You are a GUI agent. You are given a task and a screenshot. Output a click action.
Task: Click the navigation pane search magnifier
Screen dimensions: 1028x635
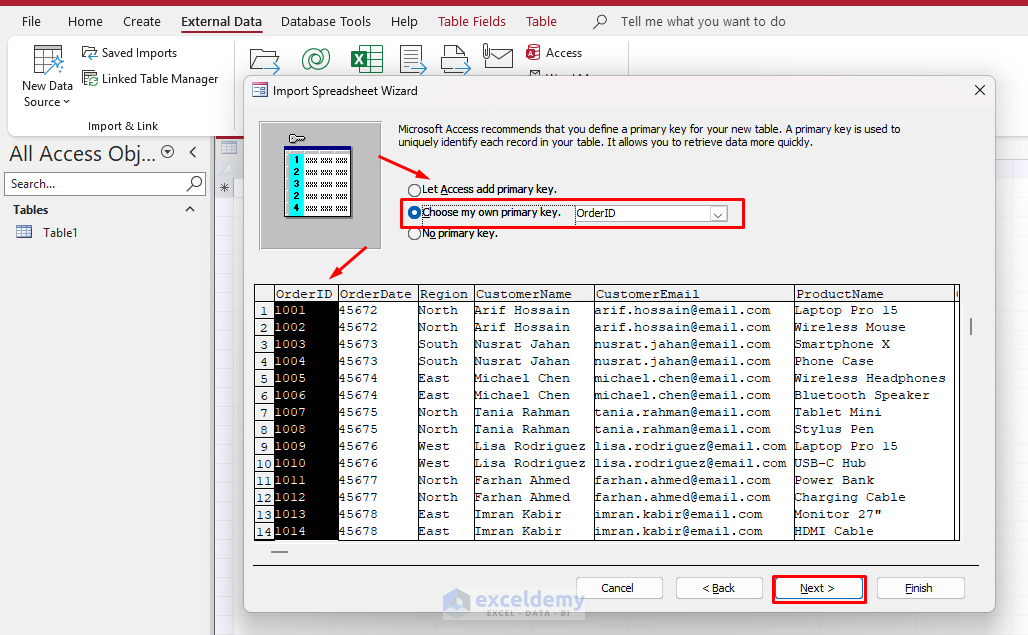pyautogui.click(x=194, y=183)
